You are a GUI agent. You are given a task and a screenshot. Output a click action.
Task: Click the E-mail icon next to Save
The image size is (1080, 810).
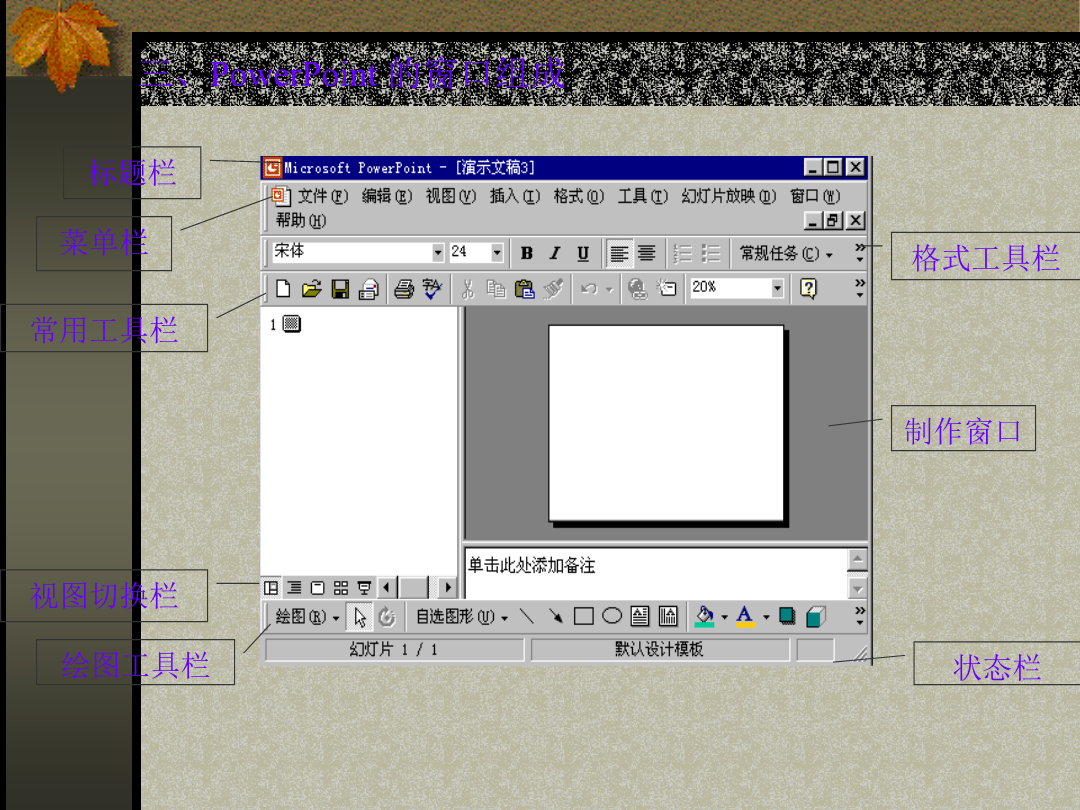pos(368,289)
